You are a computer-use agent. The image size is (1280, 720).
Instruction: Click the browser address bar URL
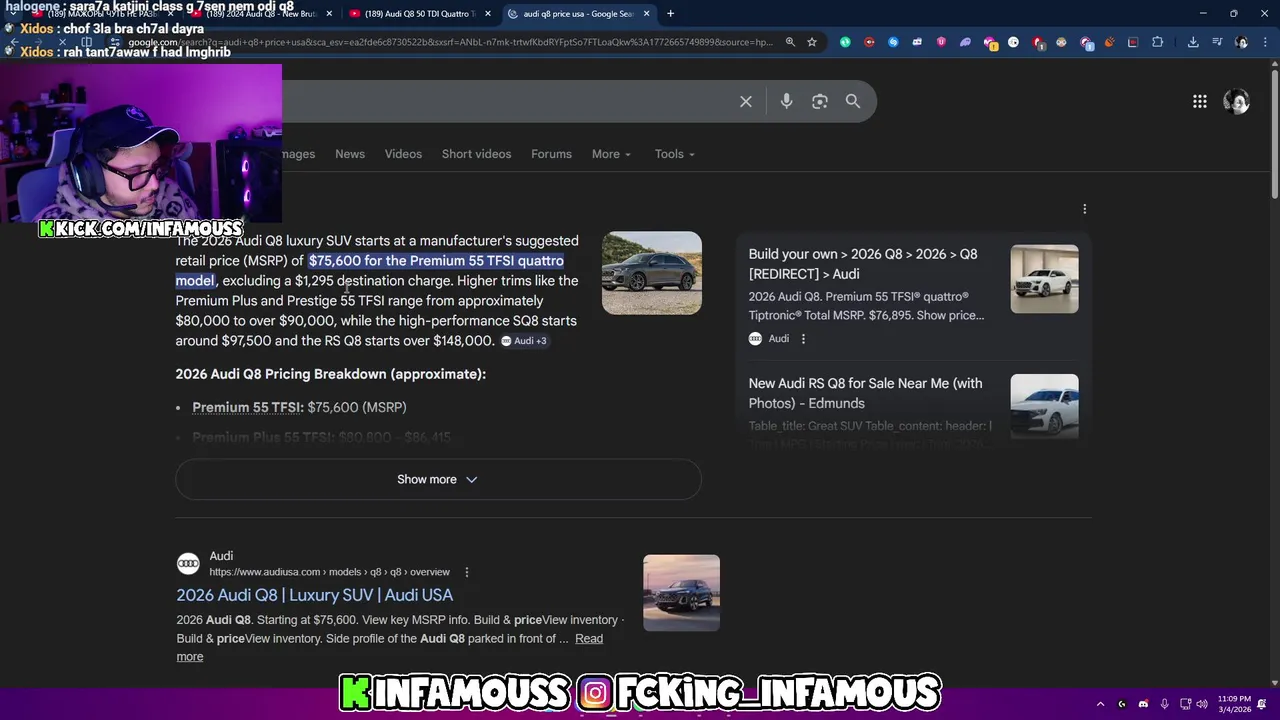[x=450, y=42]
